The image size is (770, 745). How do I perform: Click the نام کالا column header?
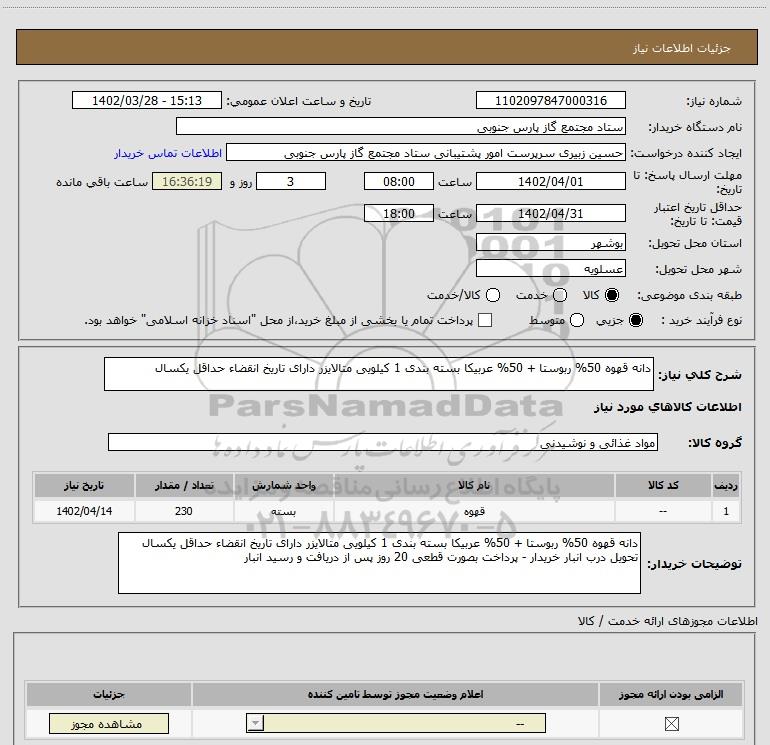[x=474, y=486]
